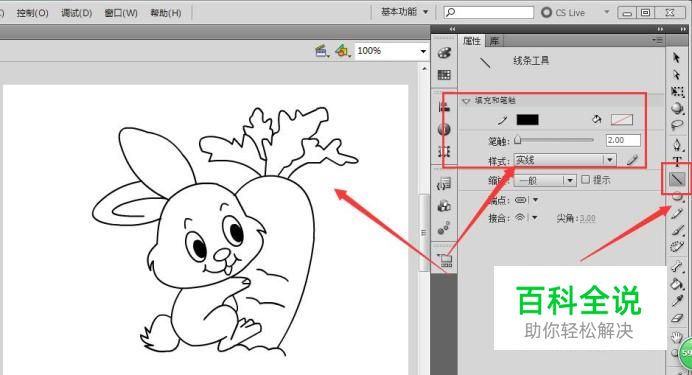692x375 pixels.
Task: Click the stroke value field 2.00
Action: [623, 140]
